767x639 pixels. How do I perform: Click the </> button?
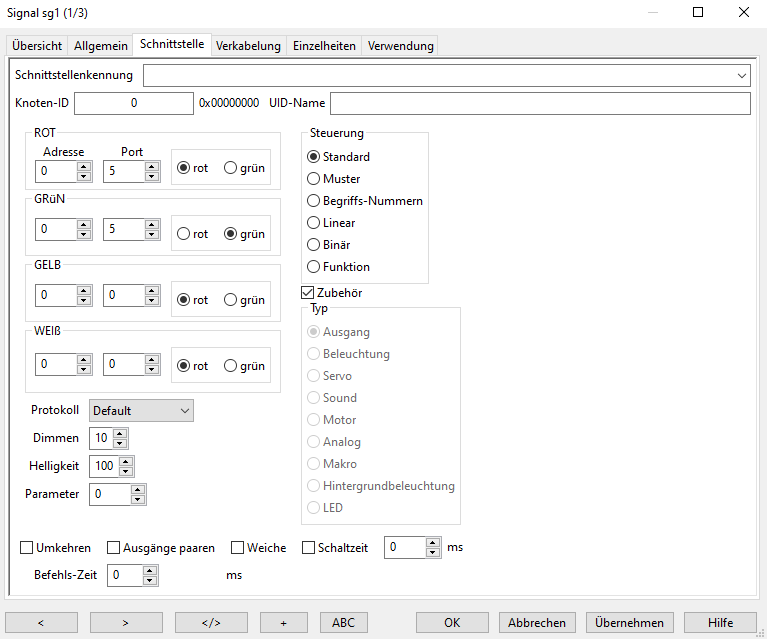[x=211, y=622]
